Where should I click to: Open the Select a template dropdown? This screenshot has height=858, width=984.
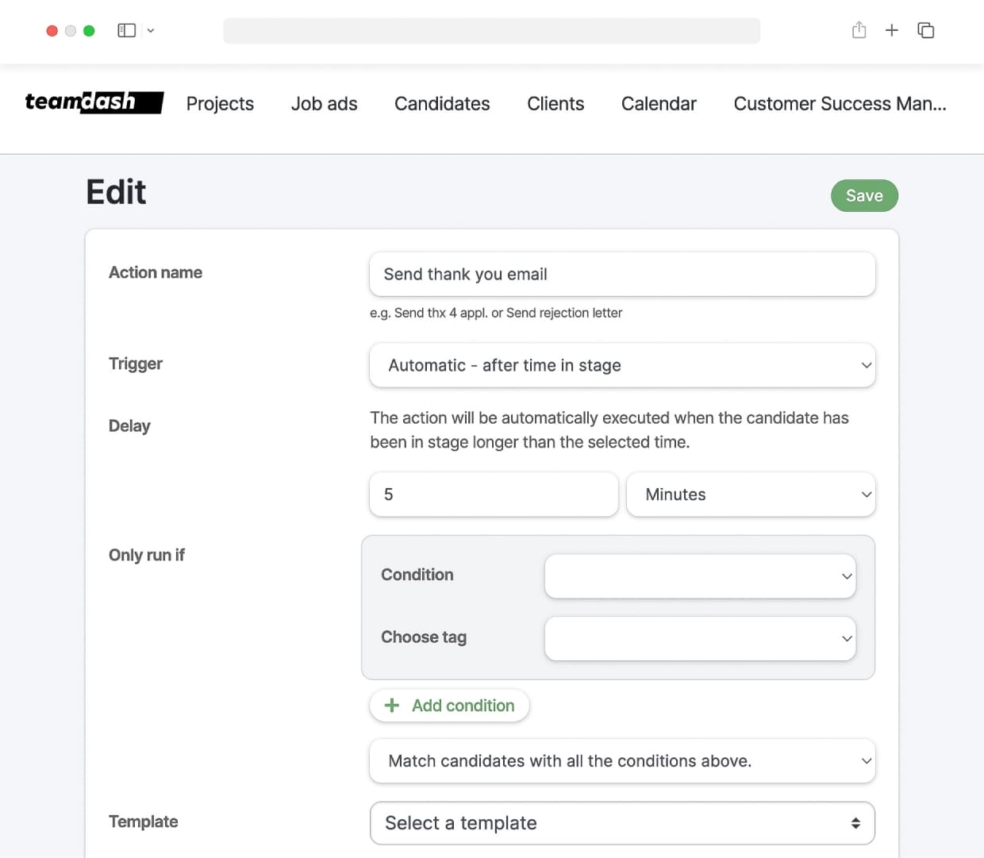622,823
